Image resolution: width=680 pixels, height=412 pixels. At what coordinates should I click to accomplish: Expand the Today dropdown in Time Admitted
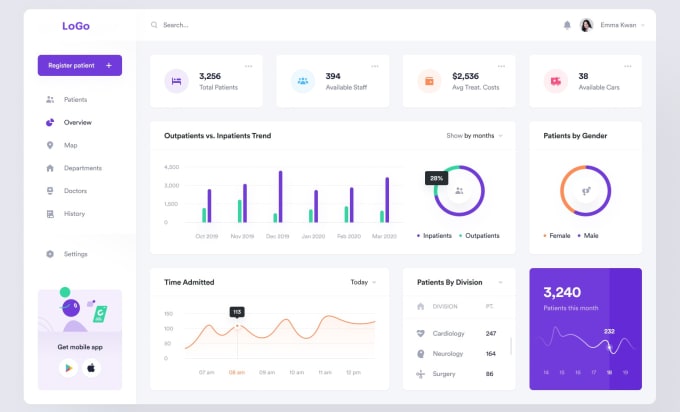pyautogui.click(x=363, y=282)
